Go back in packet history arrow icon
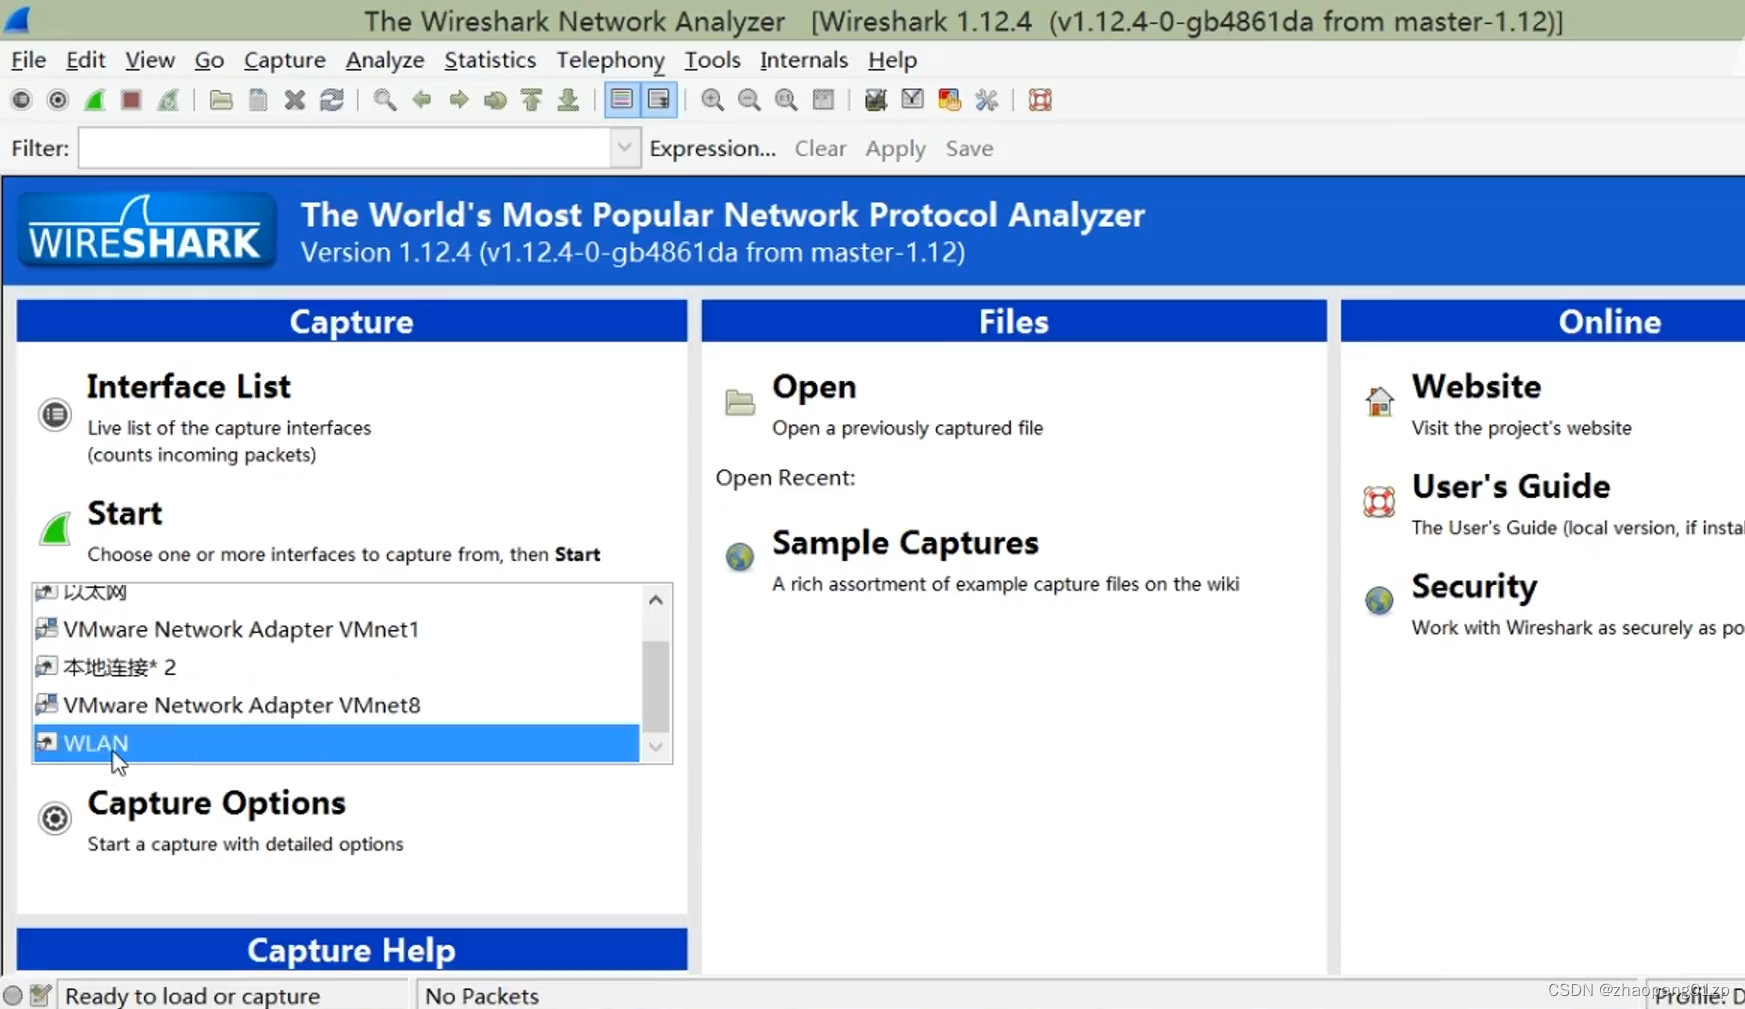The width and height of the screenshot is (1745, 1009). pyautogui.click(x=422, y=100)
